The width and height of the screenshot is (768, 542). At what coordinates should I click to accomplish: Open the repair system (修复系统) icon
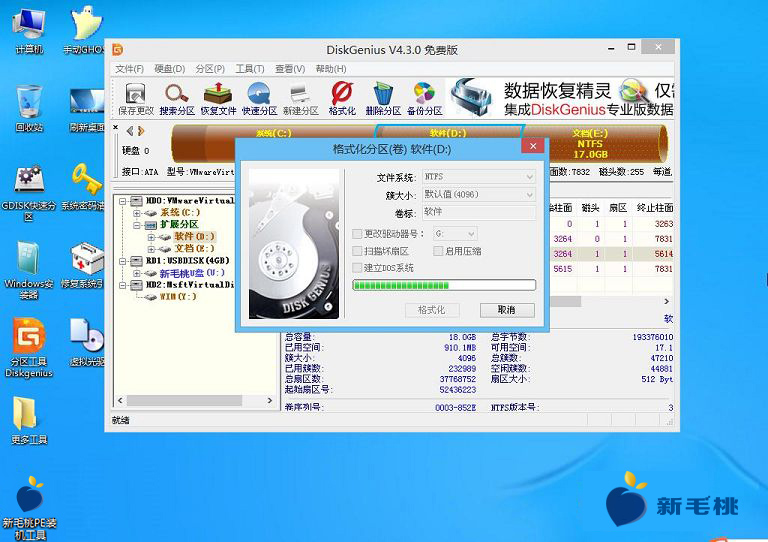pyautogui.click(x=84, y=265)
